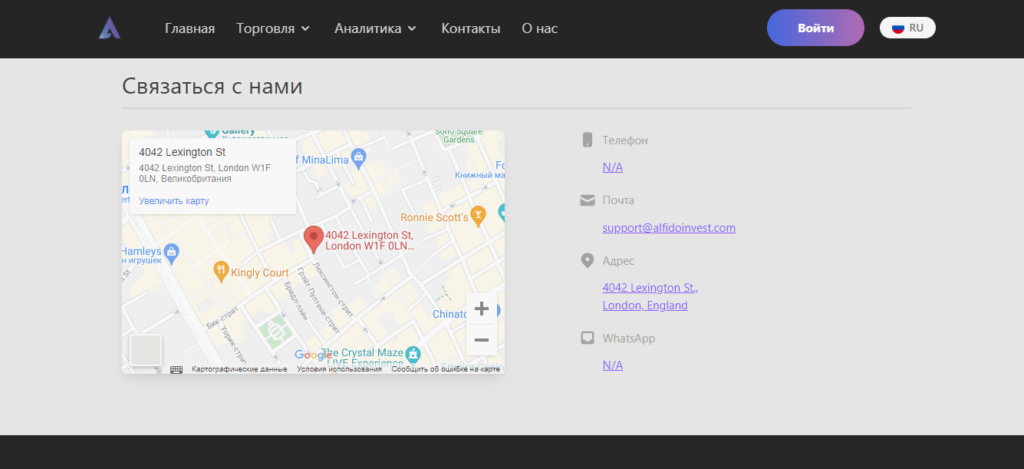Viewport: 1024px width, 469px height.
Task: Click Kingly Court restaurant marker
Action: coord(221,270)
